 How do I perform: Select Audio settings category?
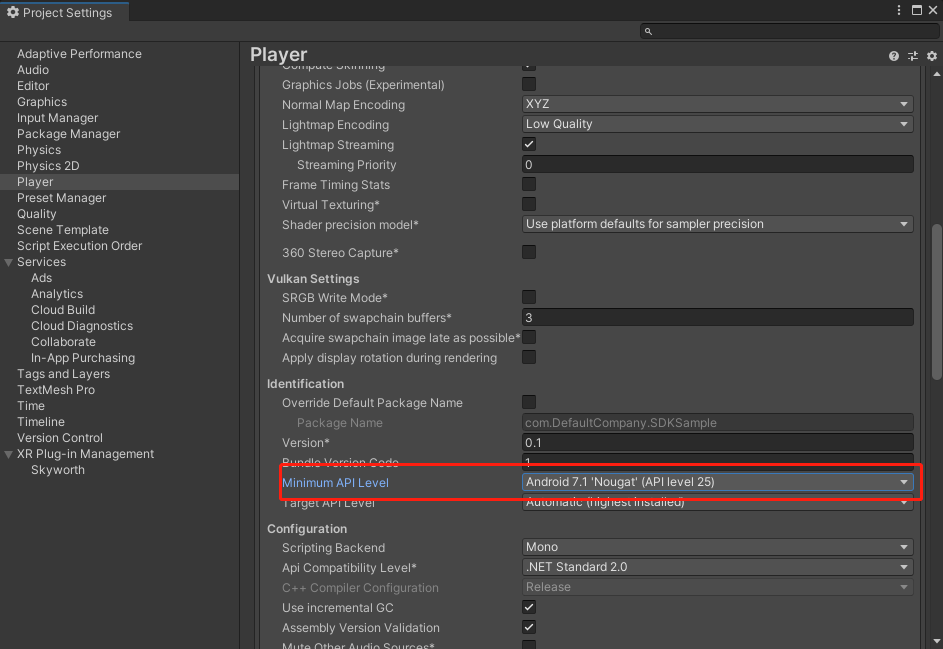[33, 70]
